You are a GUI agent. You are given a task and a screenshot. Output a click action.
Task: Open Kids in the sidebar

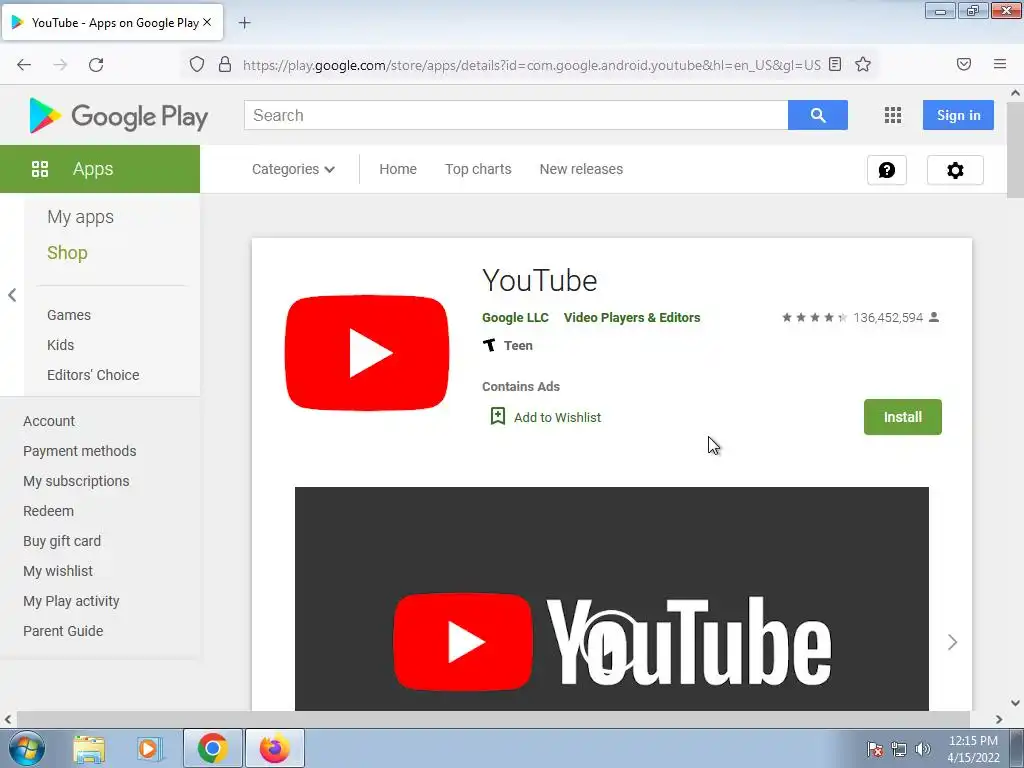click(60, 345)
